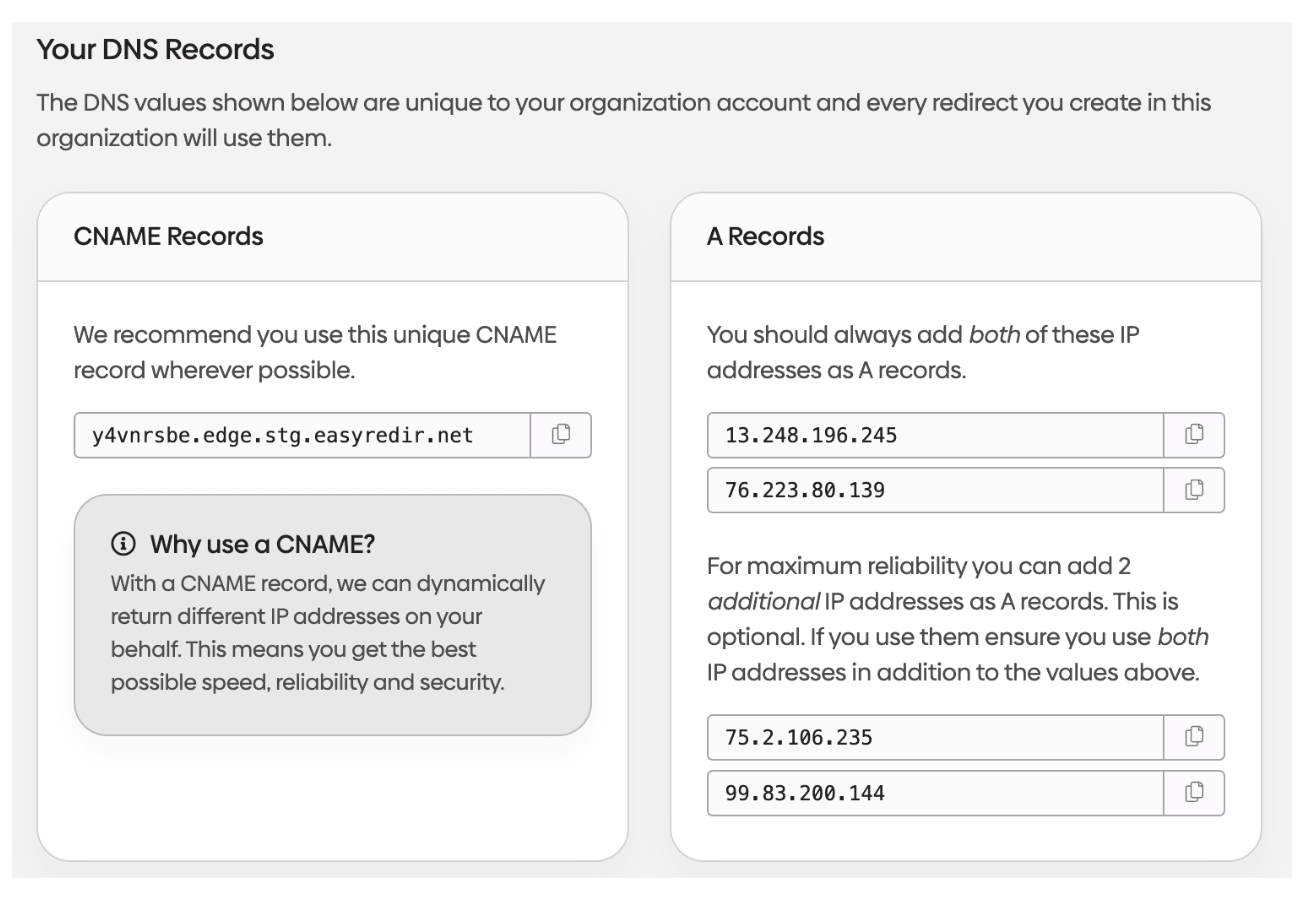
Task: Click the Why use a CNAME? title
Action: [262, 545]
